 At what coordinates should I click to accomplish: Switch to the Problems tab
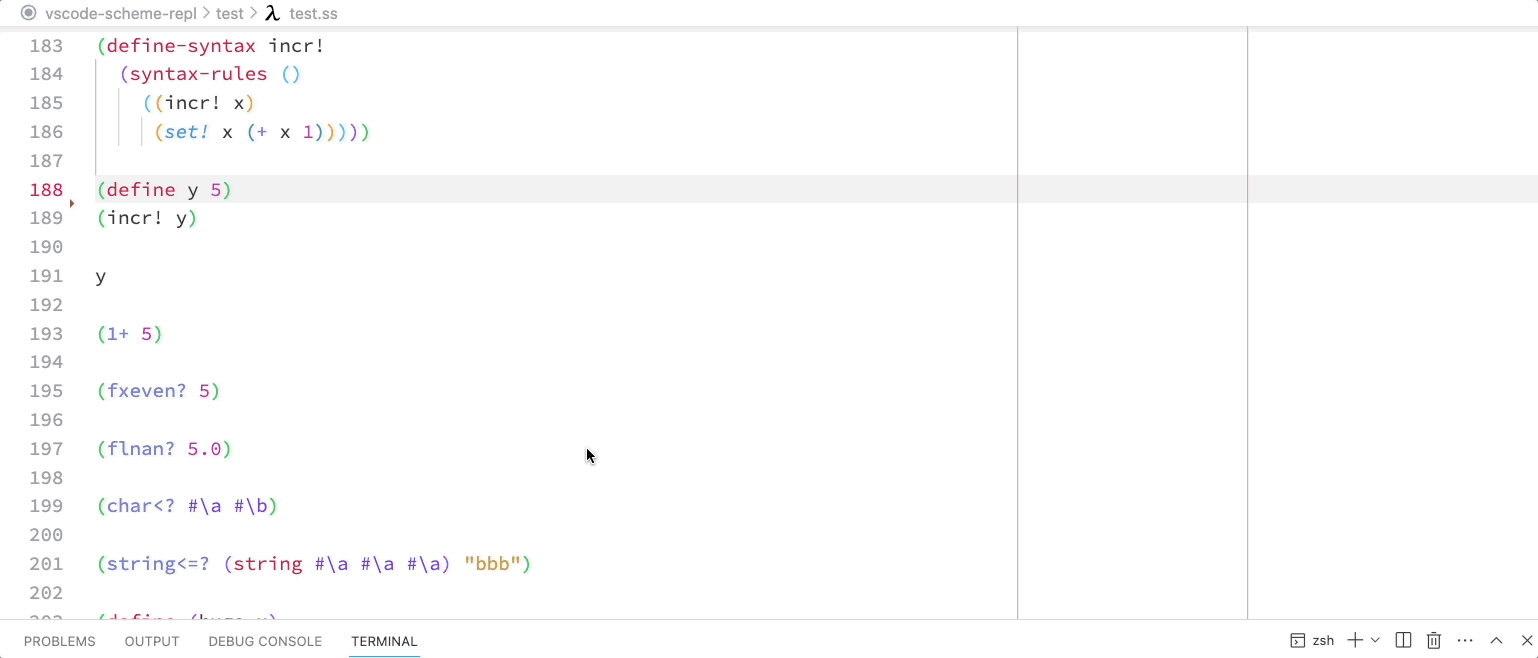coord(60,642)
